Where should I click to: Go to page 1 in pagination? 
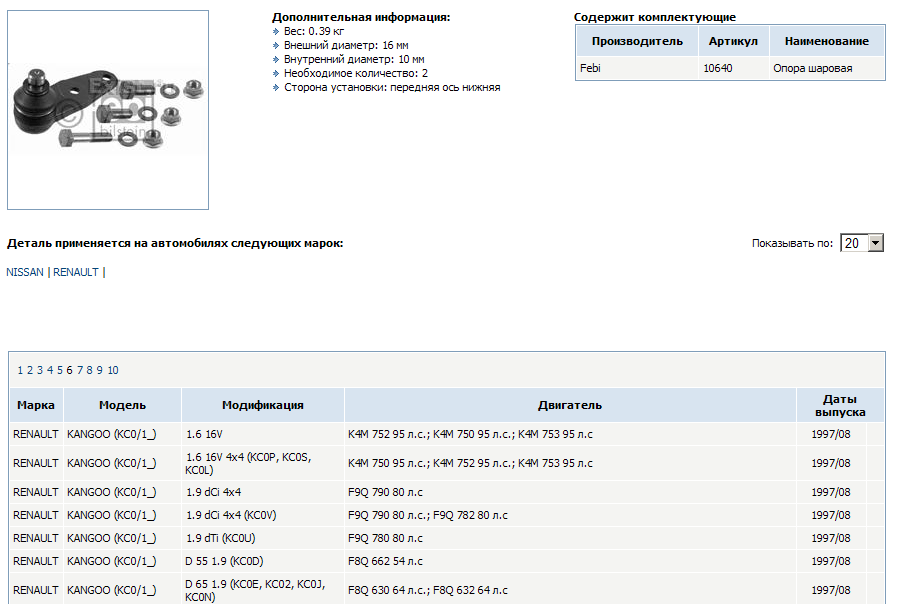20,370
